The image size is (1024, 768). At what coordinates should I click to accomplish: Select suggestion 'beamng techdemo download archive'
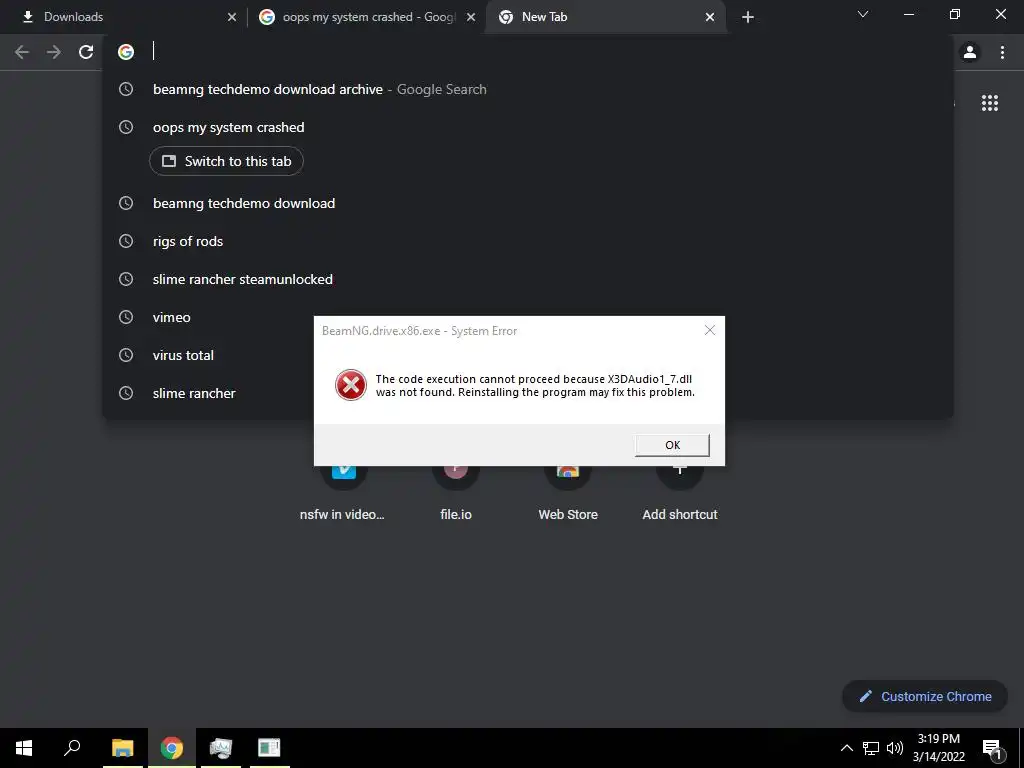tap(528, 89)
